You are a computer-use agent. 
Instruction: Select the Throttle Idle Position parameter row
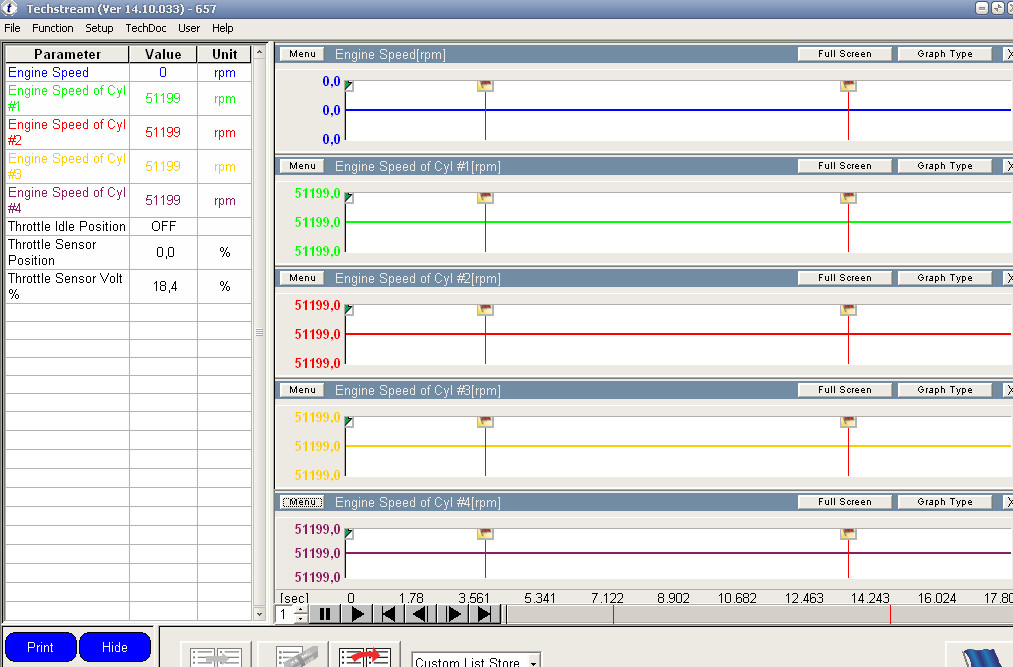[x=67, y=227]
